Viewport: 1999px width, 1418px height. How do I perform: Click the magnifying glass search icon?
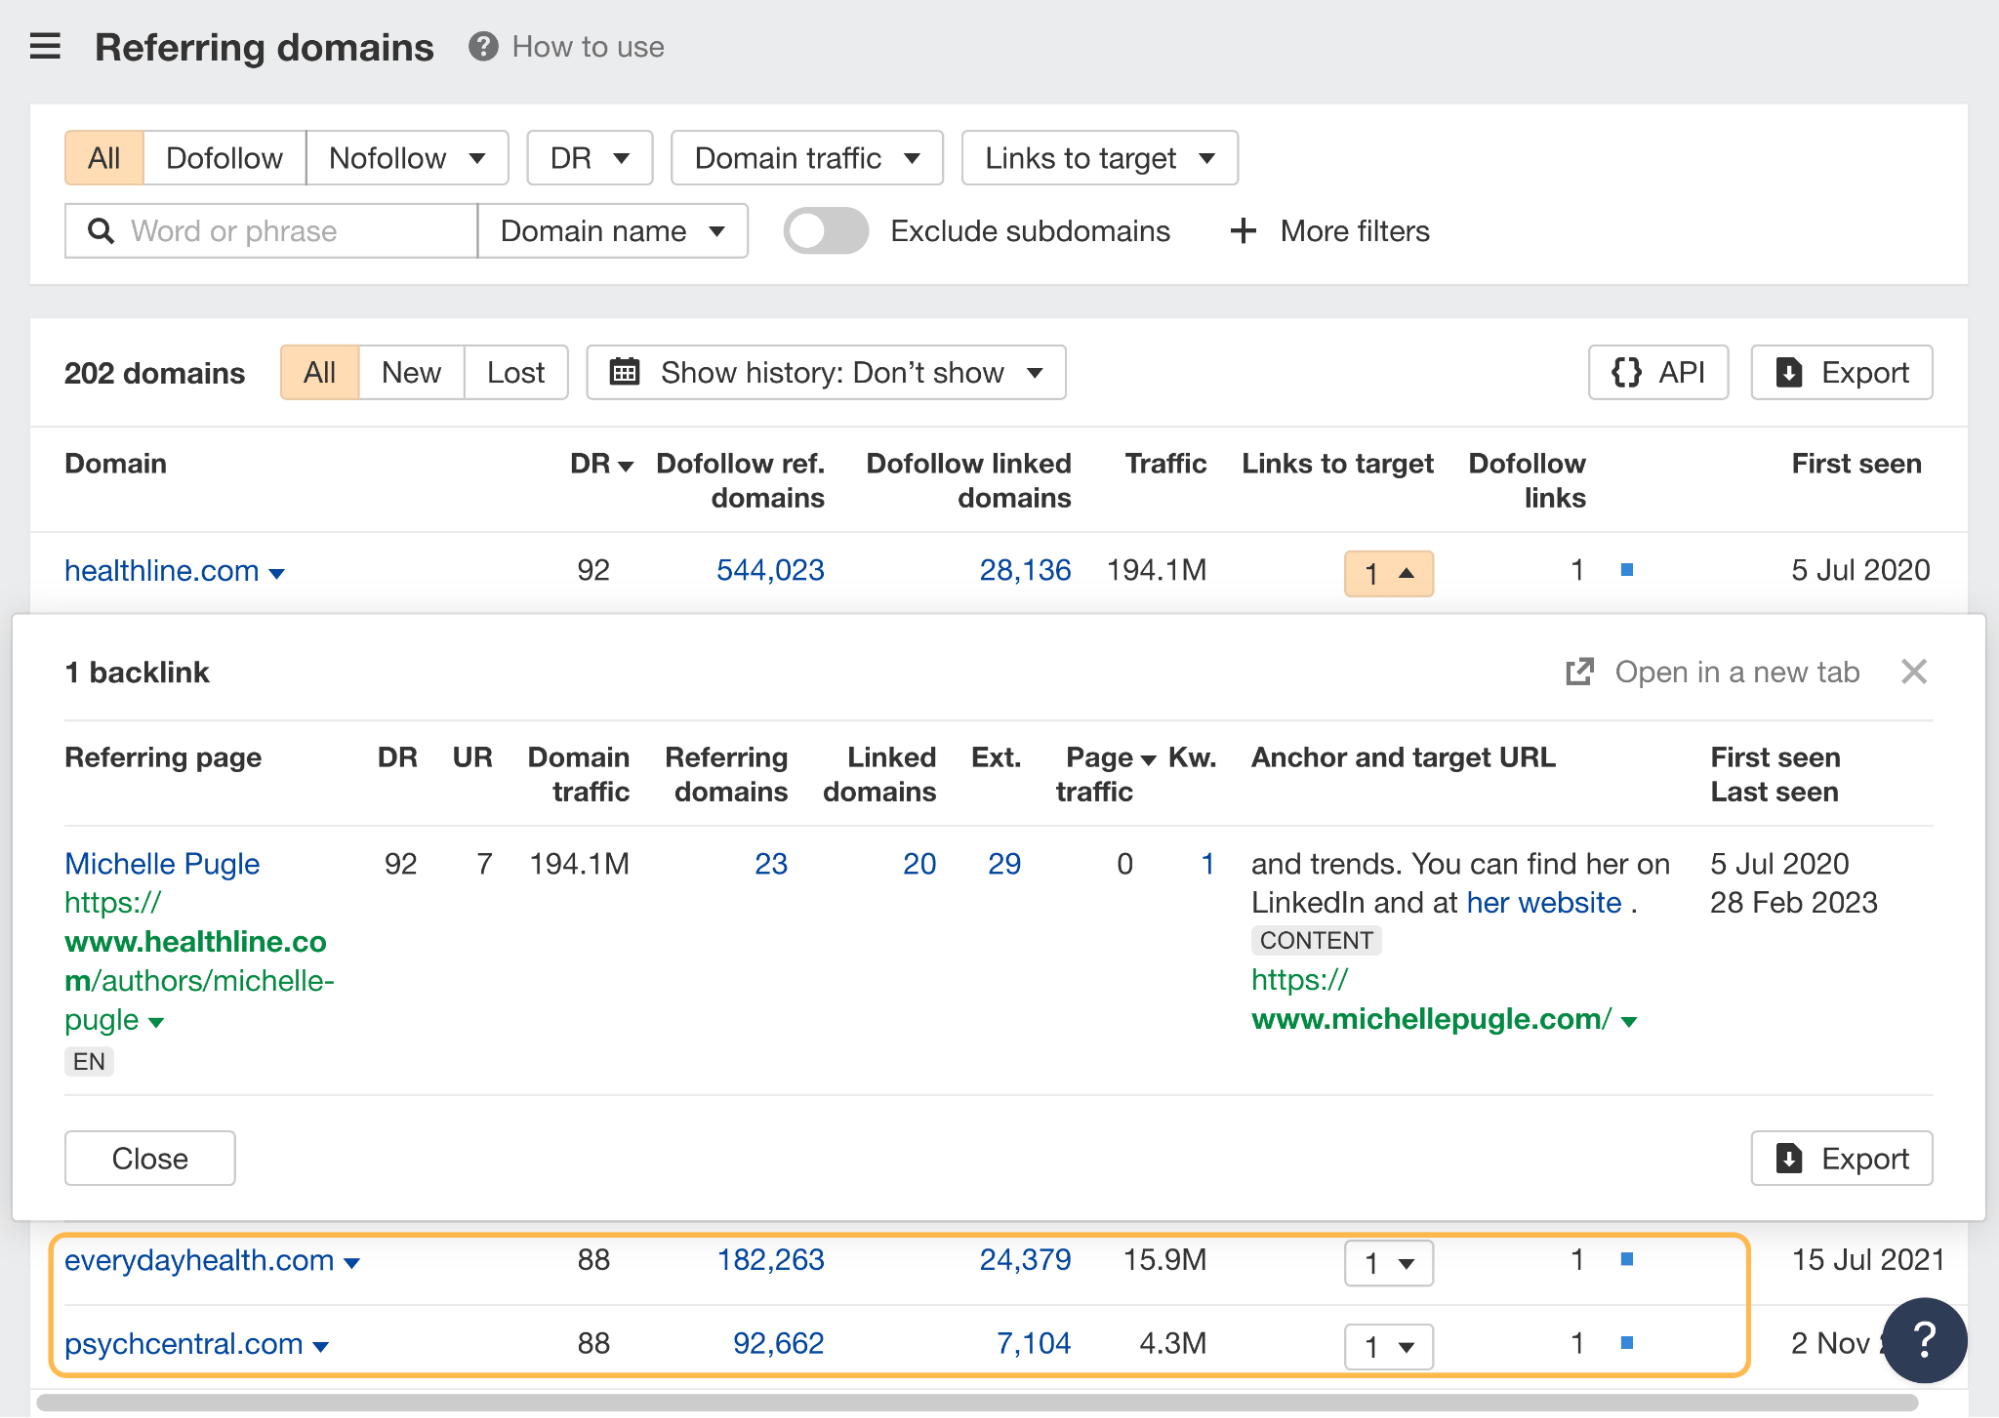(x=100, y=231)
